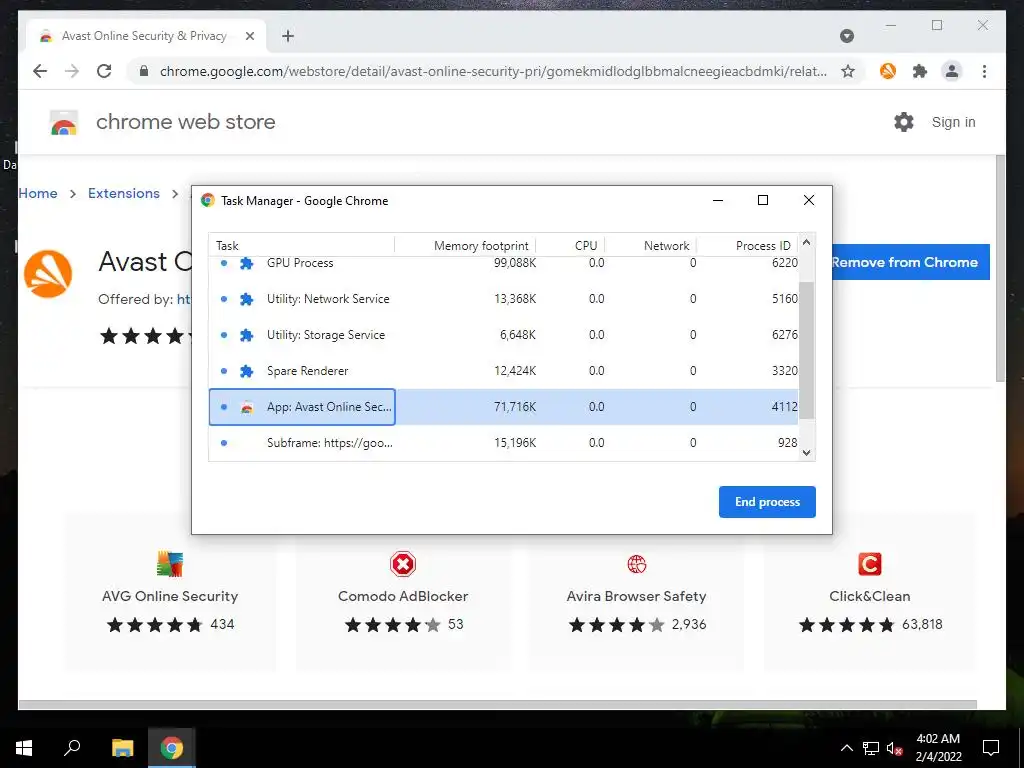Click the address bar URL
This screenshot has width=1024, height=768.
494,71
